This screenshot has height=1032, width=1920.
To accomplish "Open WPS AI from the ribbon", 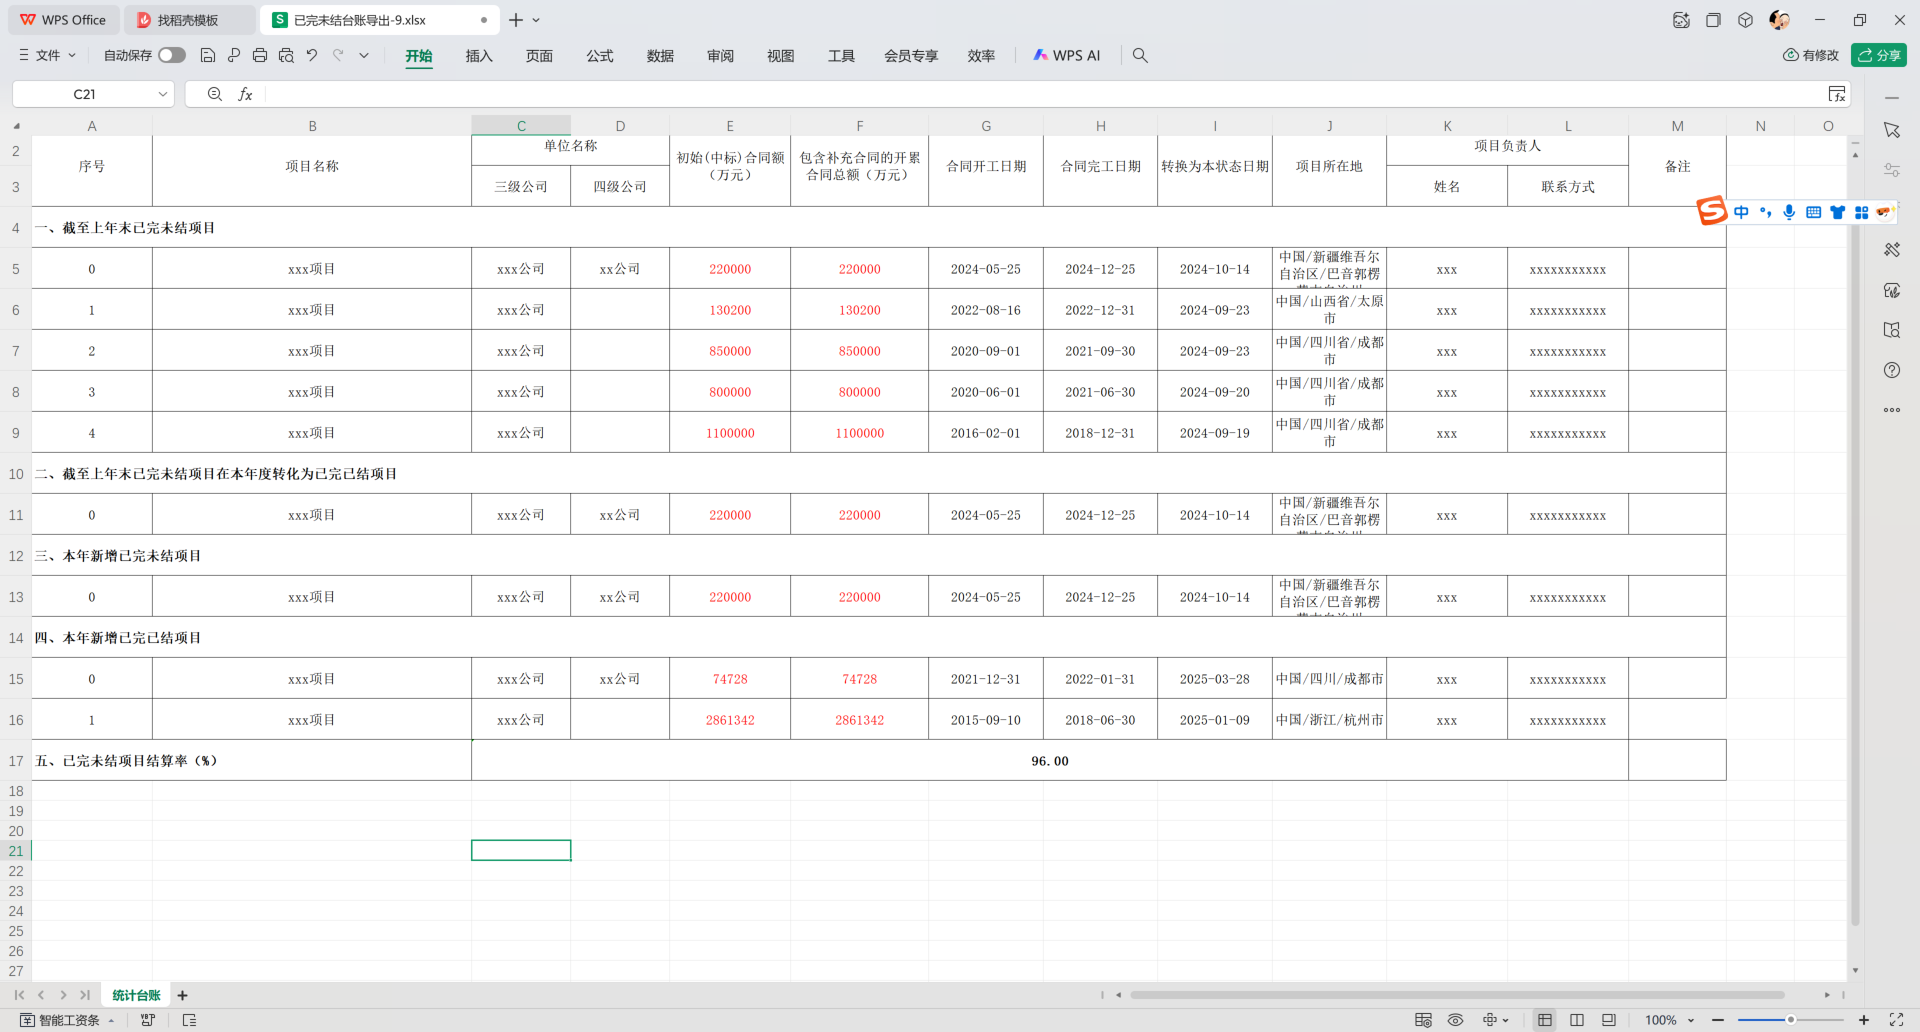I will [1067, 56].
